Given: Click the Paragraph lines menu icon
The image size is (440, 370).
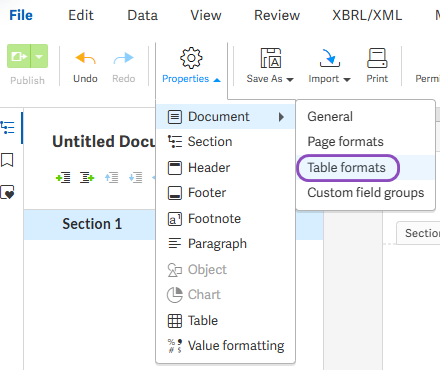Looking at the screenshot, I should point(175,243).
